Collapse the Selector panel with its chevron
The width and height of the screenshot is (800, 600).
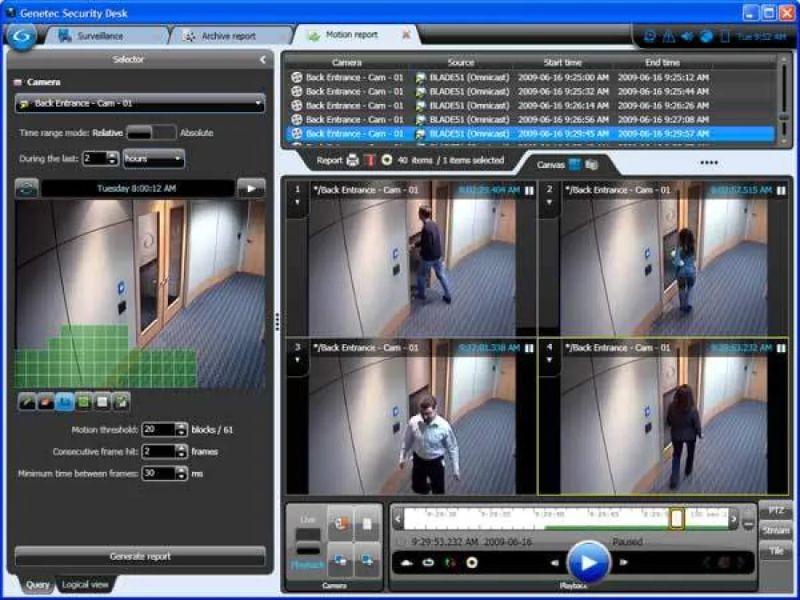[x=264, y=58]
